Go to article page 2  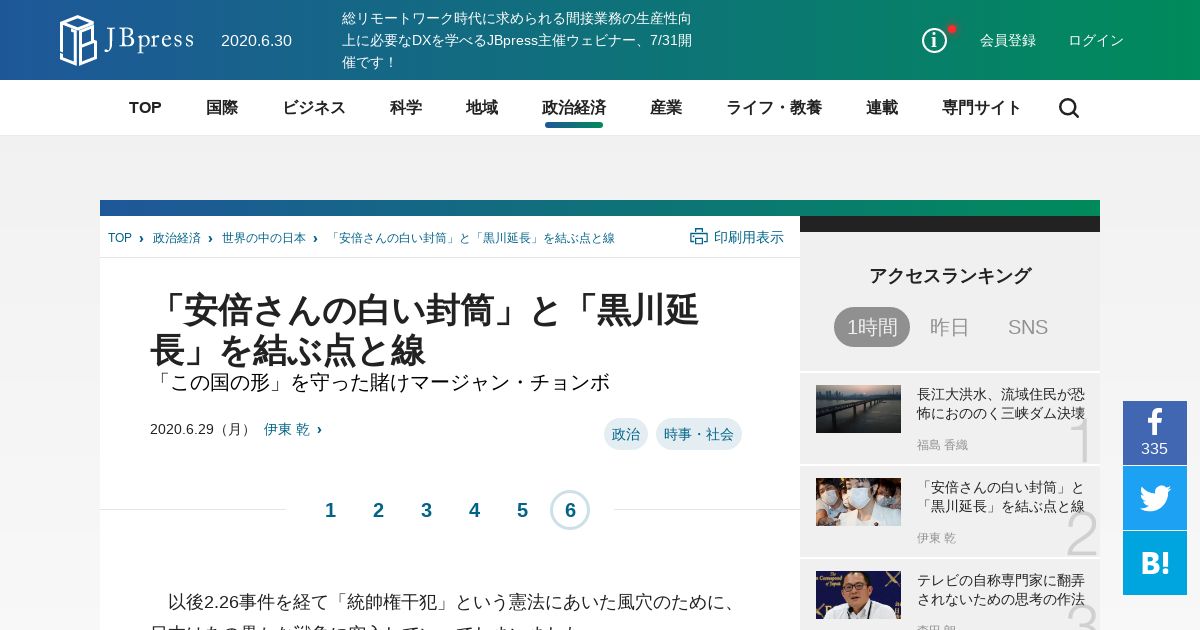(x=378, y=510)
